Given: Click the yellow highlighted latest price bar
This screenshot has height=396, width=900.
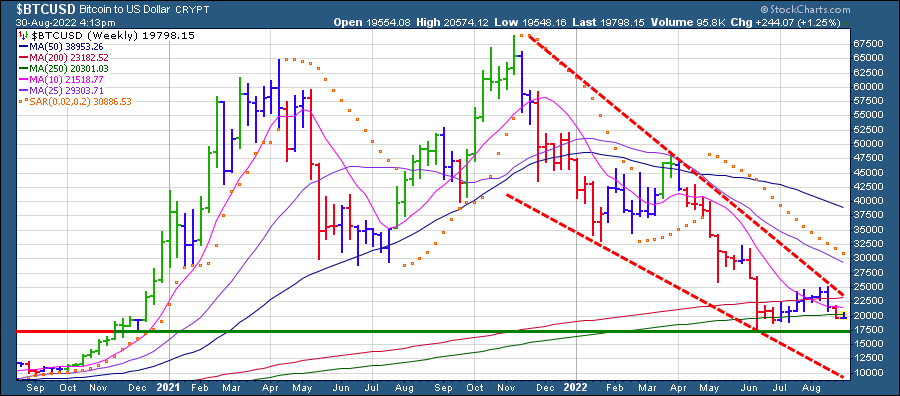Looking at the screenshot, I should click(843, 314).
